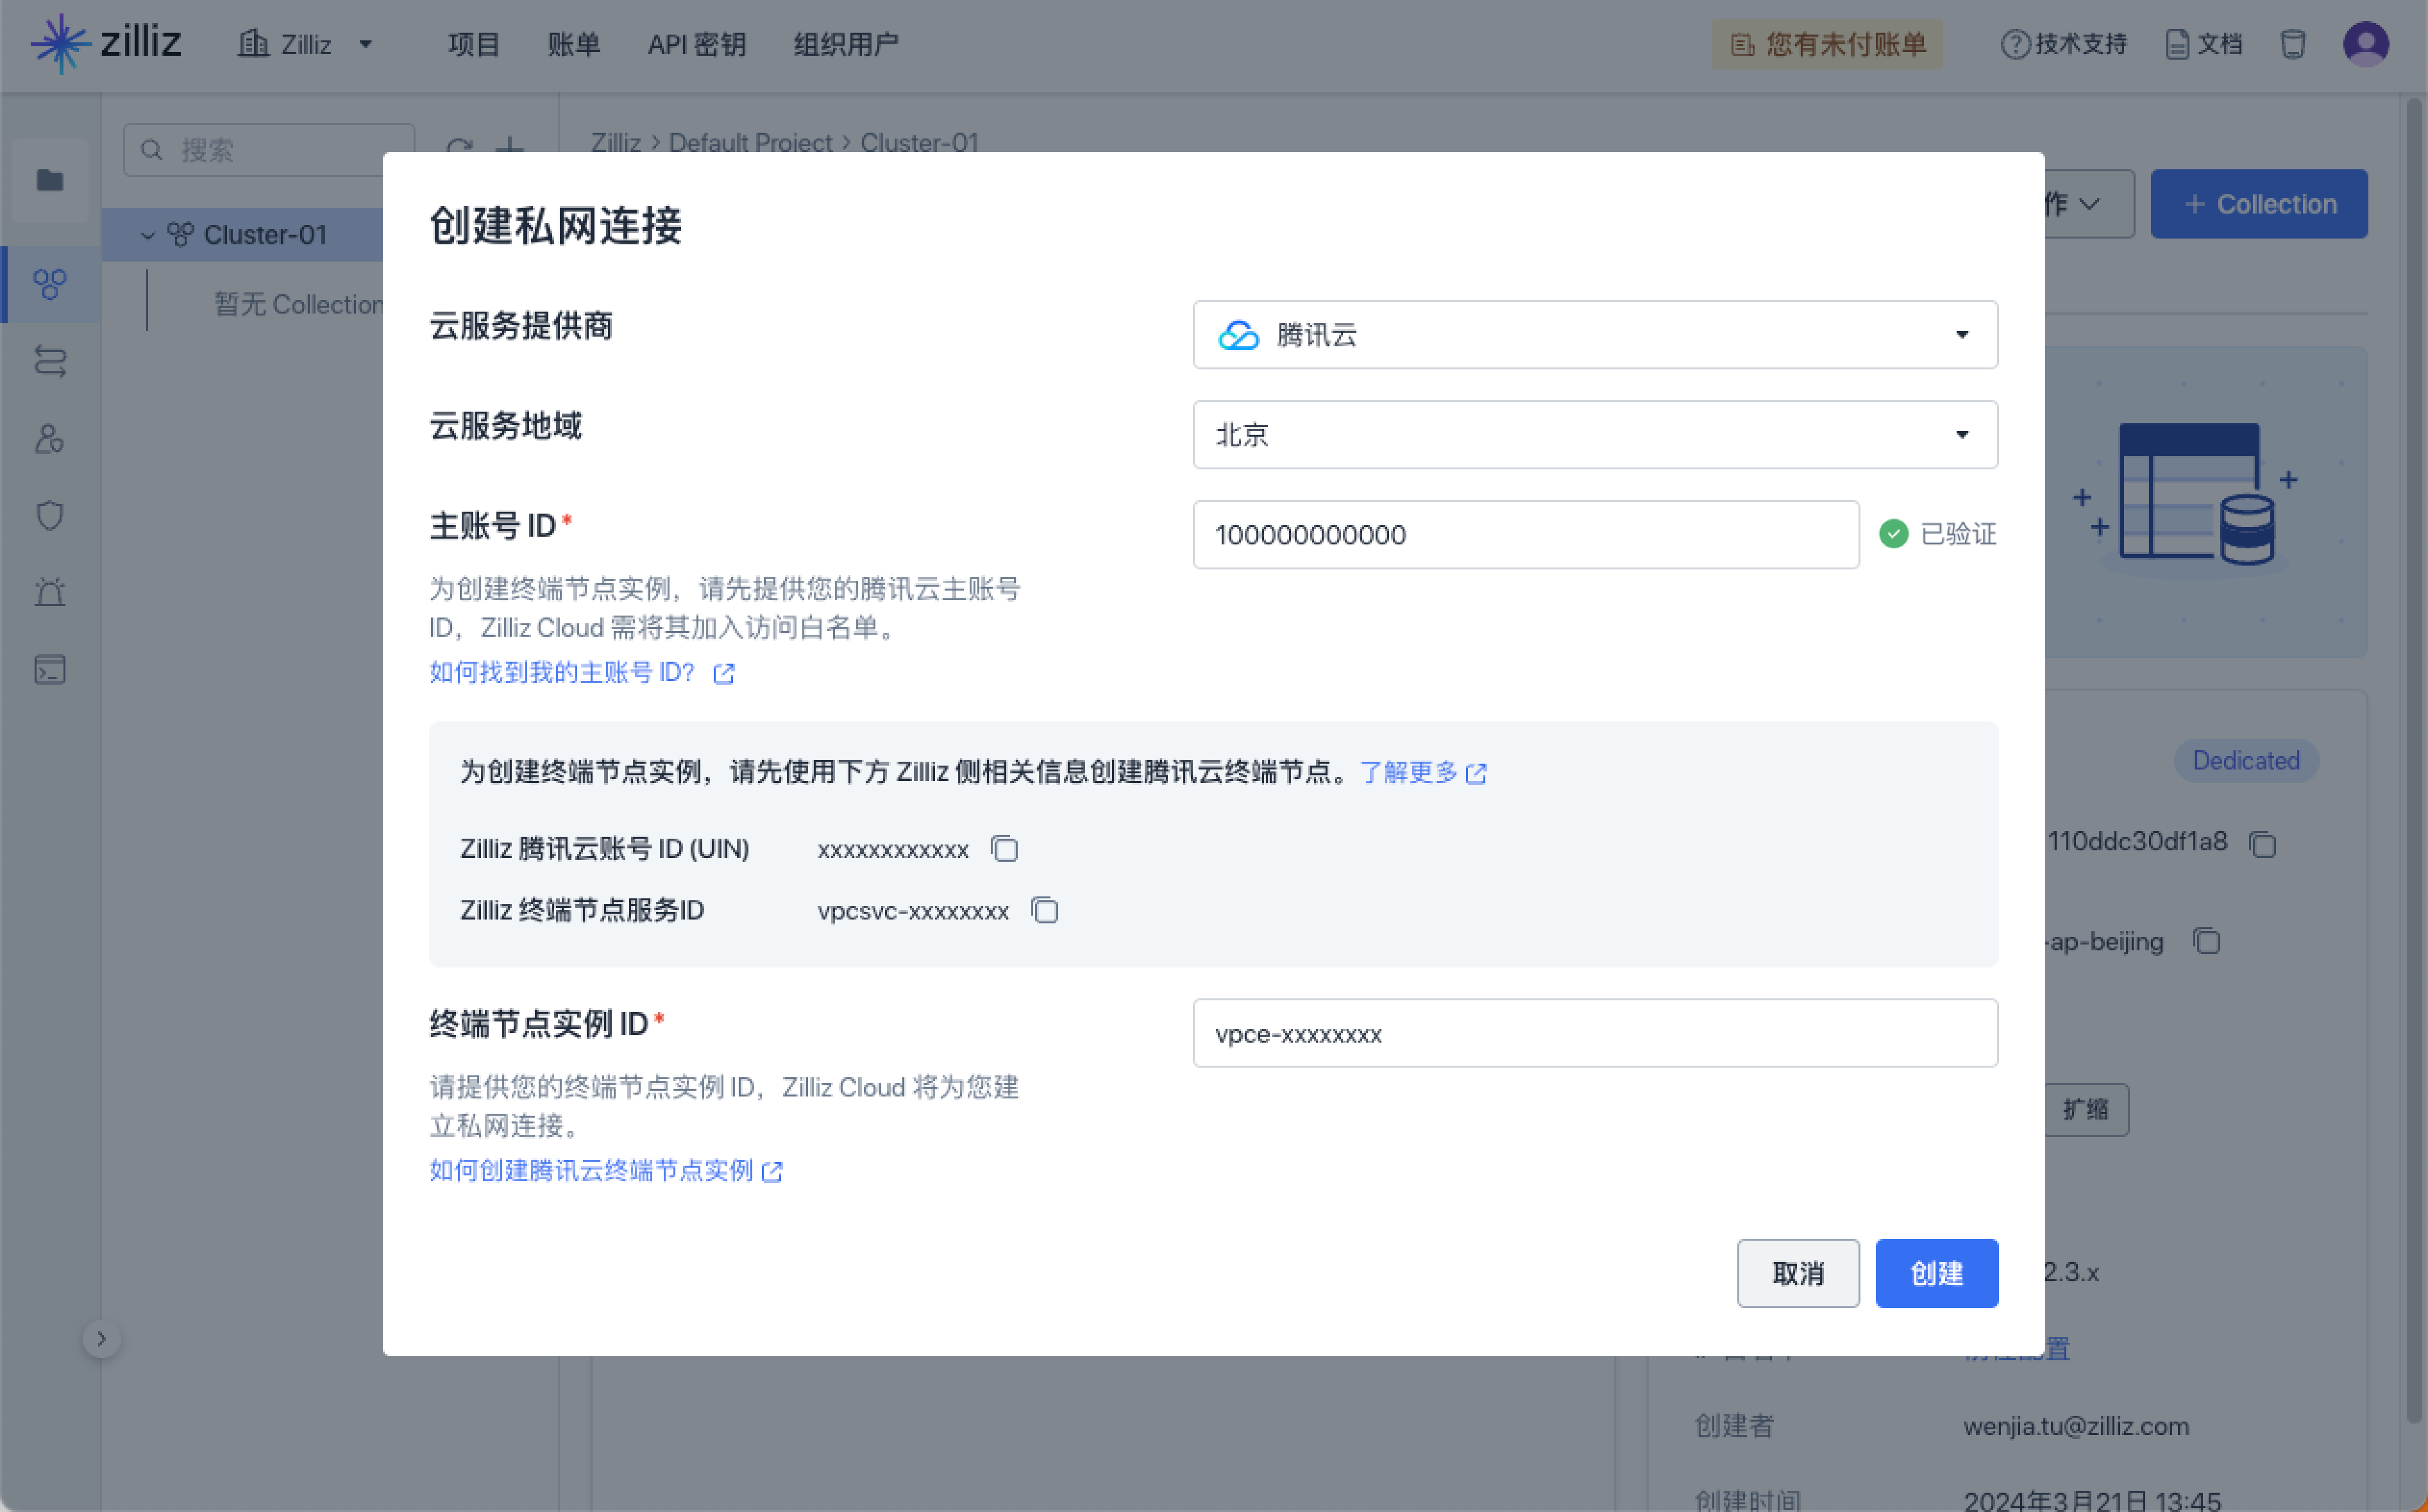The width and height of the screenshot is (2428, 1512).
Task: Copy the Zilliz 腾讯云账号 ID (UIN)
Action: [1004, 849]
